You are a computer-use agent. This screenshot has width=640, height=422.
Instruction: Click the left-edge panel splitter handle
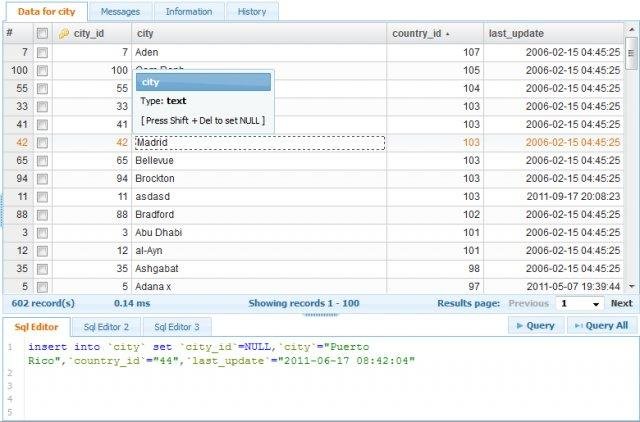pyautogui.click(x=2, y=210)
